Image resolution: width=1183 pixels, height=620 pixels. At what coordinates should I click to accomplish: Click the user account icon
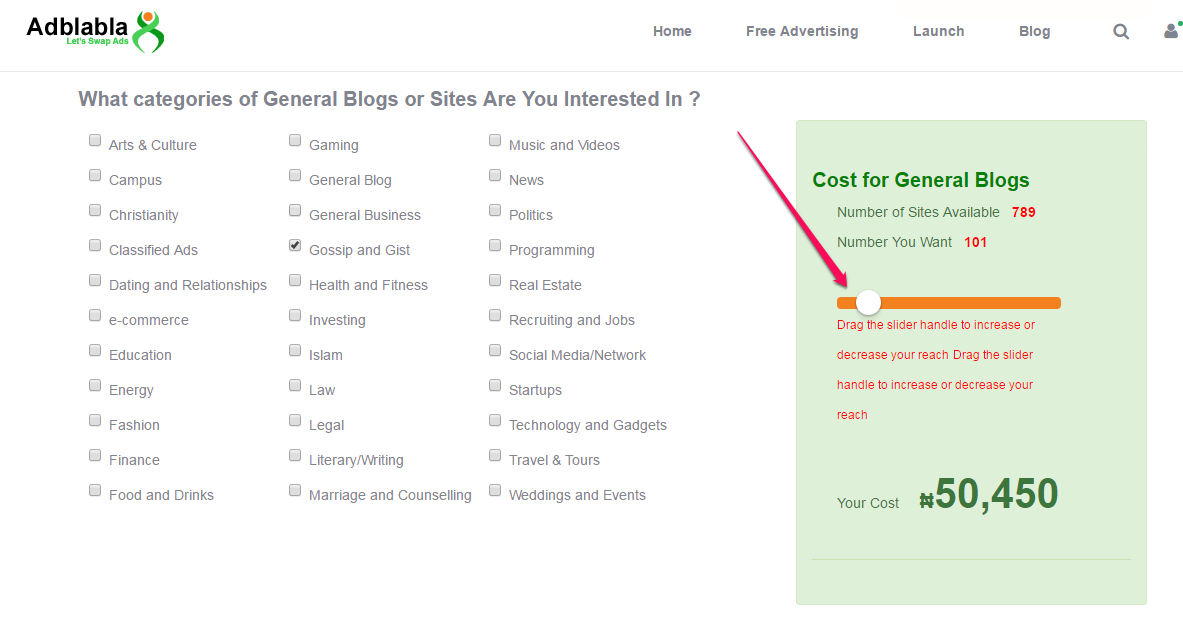[x=1172, y=30]
